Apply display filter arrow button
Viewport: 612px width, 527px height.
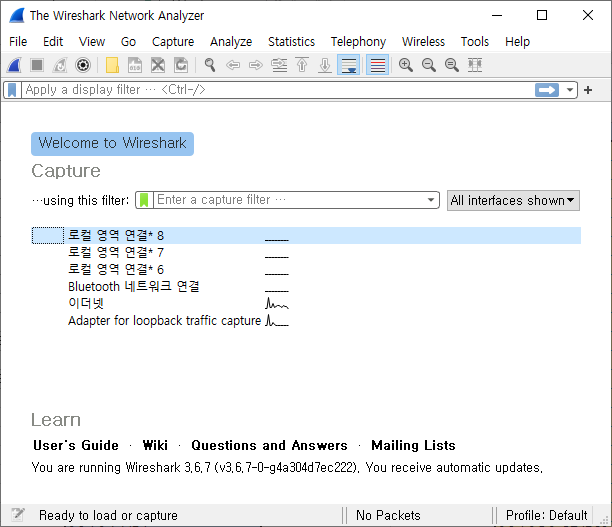coord(547,90)
